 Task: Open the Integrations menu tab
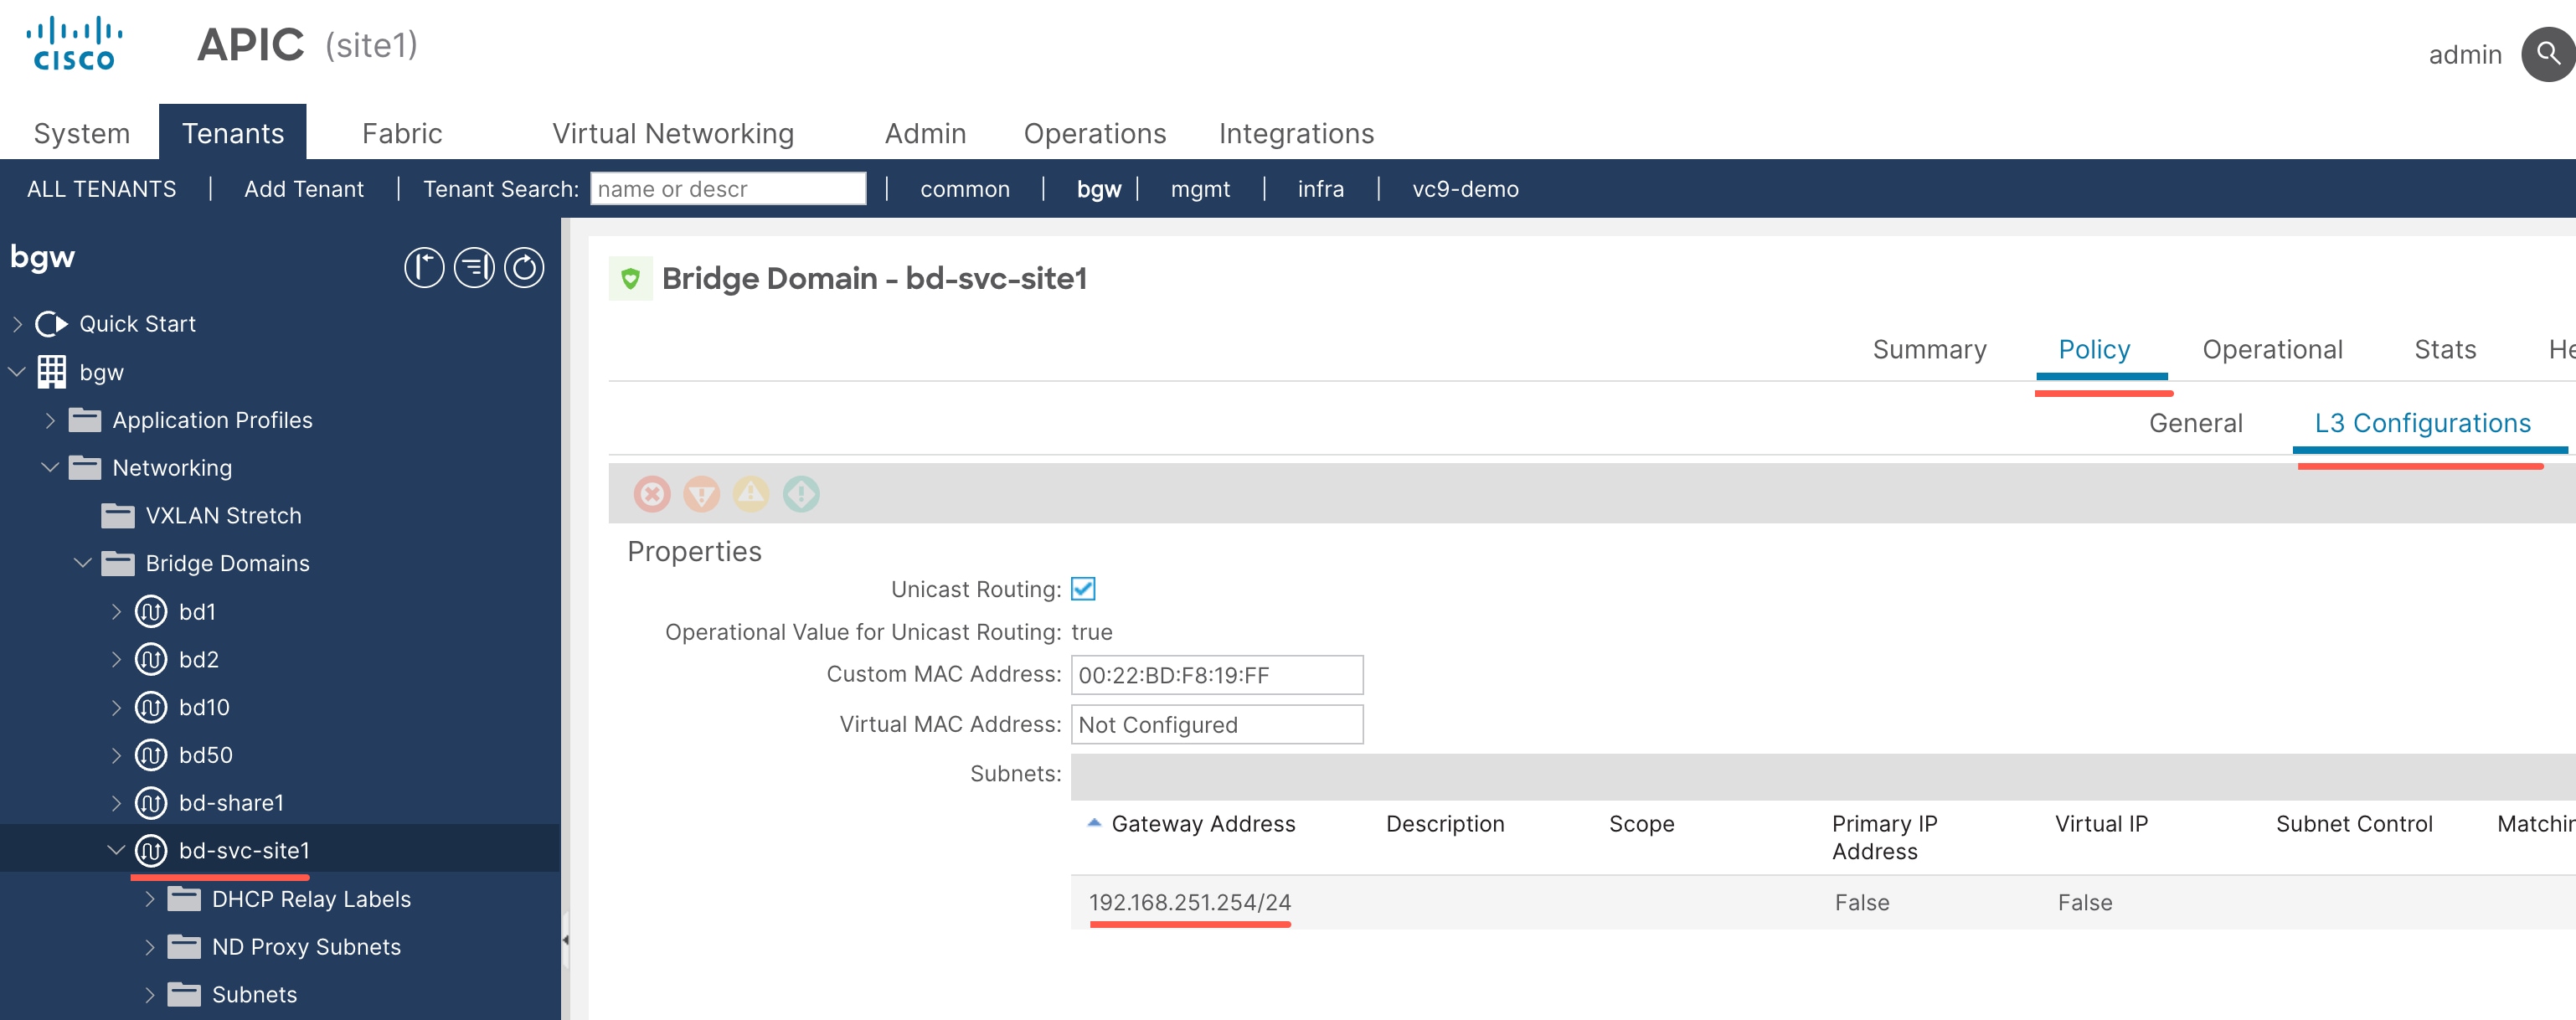click(x=1296, y=133)
